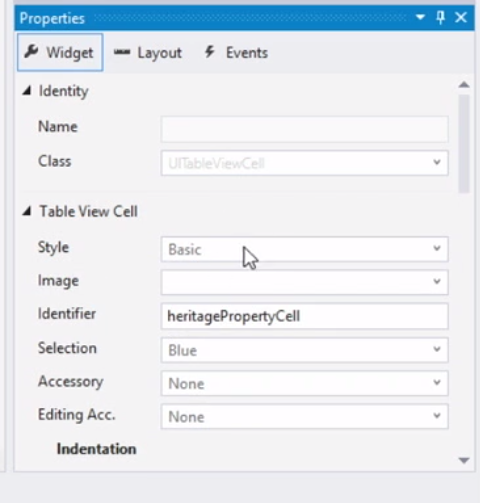Collapse the Identity section
This screenshot has width=480, height=503.
click(27, 91)
